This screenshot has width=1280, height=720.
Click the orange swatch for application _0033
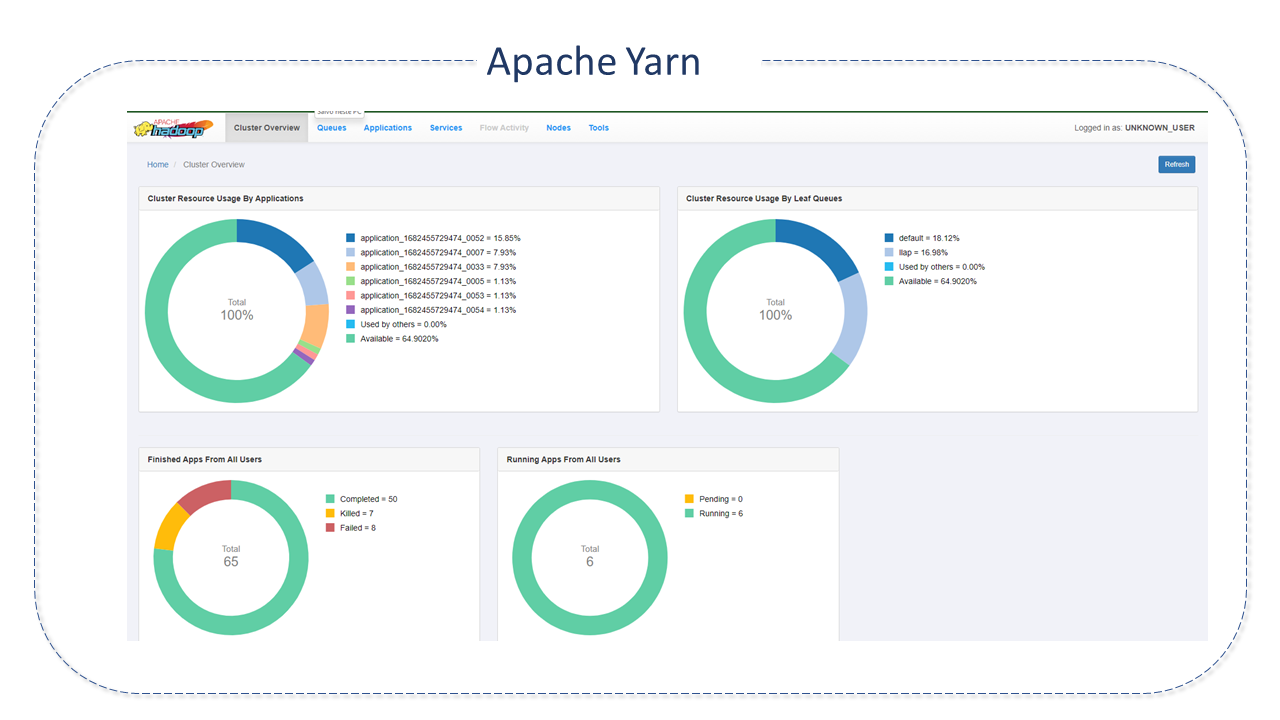(351, 267)
